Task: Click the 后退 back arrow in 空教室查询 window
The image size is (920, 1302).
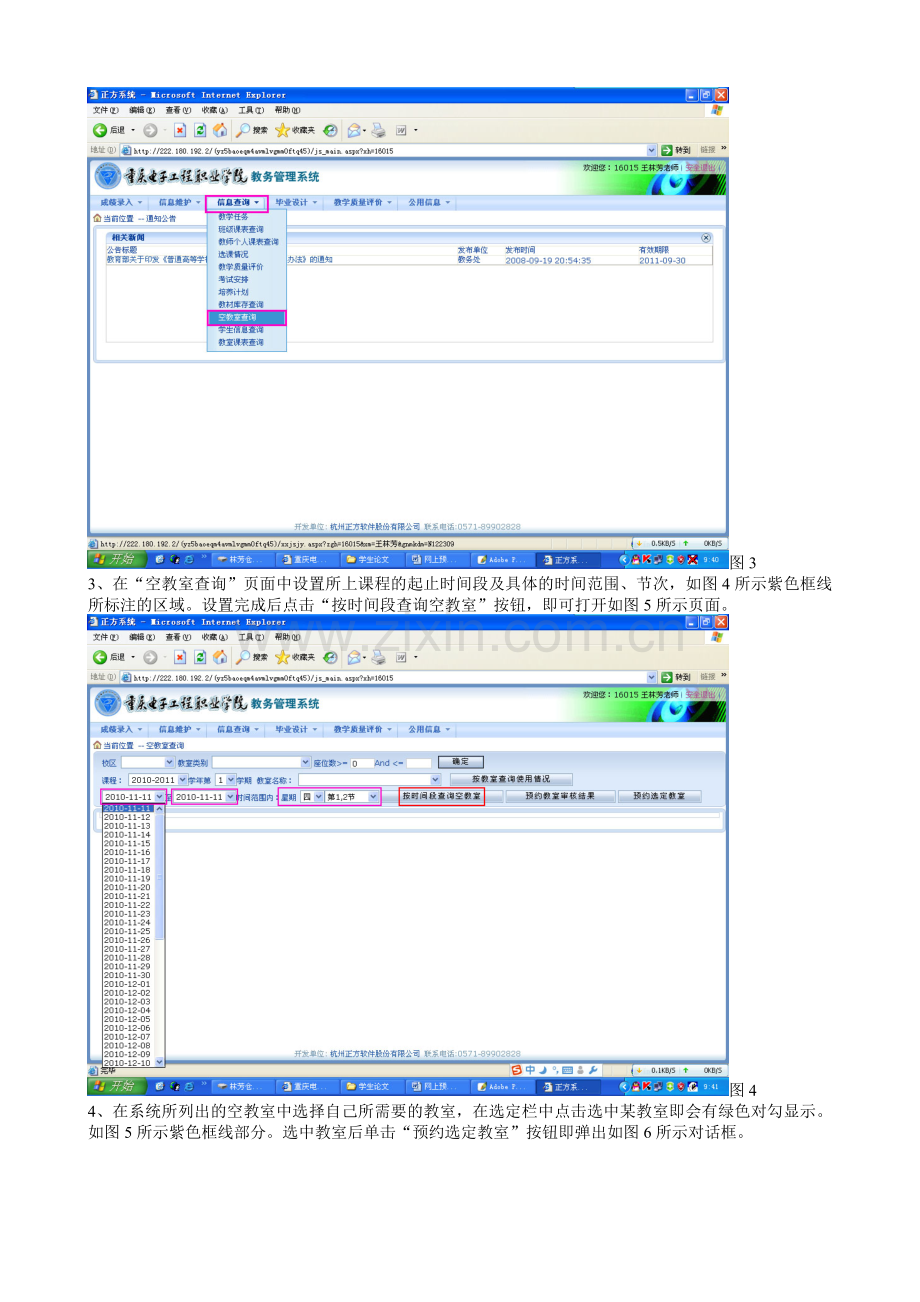Action: click(100, 658)
